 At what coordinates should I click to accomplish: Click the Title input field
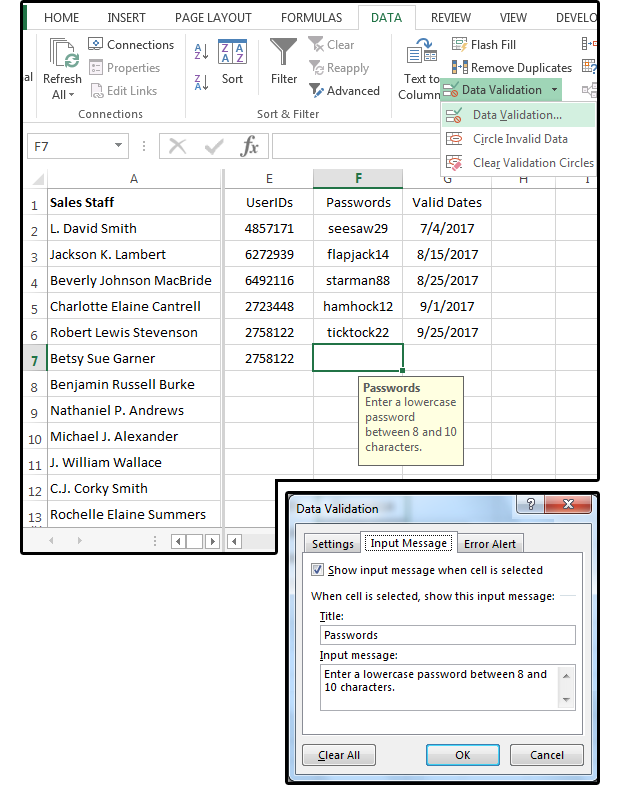pos(448,635)
